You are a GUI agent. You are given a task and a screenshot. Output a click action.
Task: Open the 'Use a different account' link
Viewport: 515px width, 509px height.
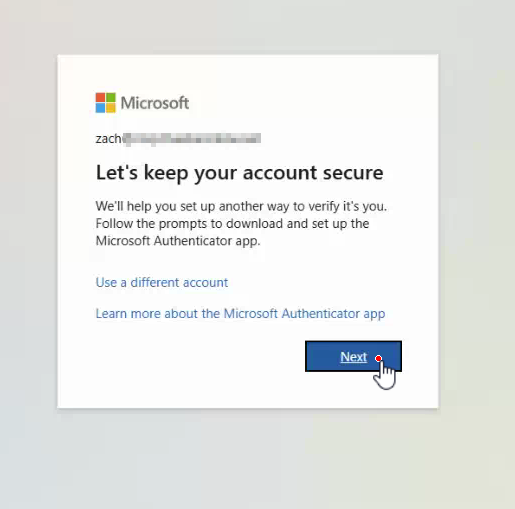pyautogui.click(x=162, y=283)
